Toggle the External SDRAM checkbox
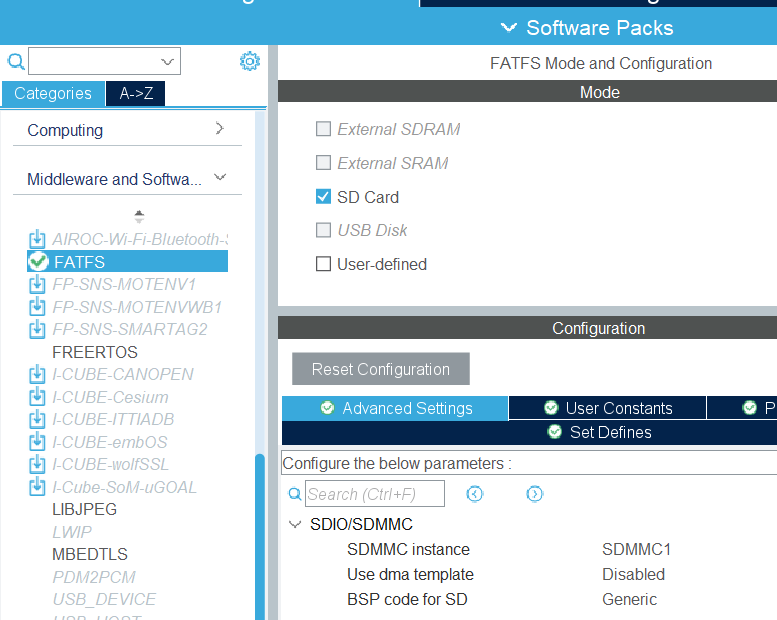 (x=323, y=129)
